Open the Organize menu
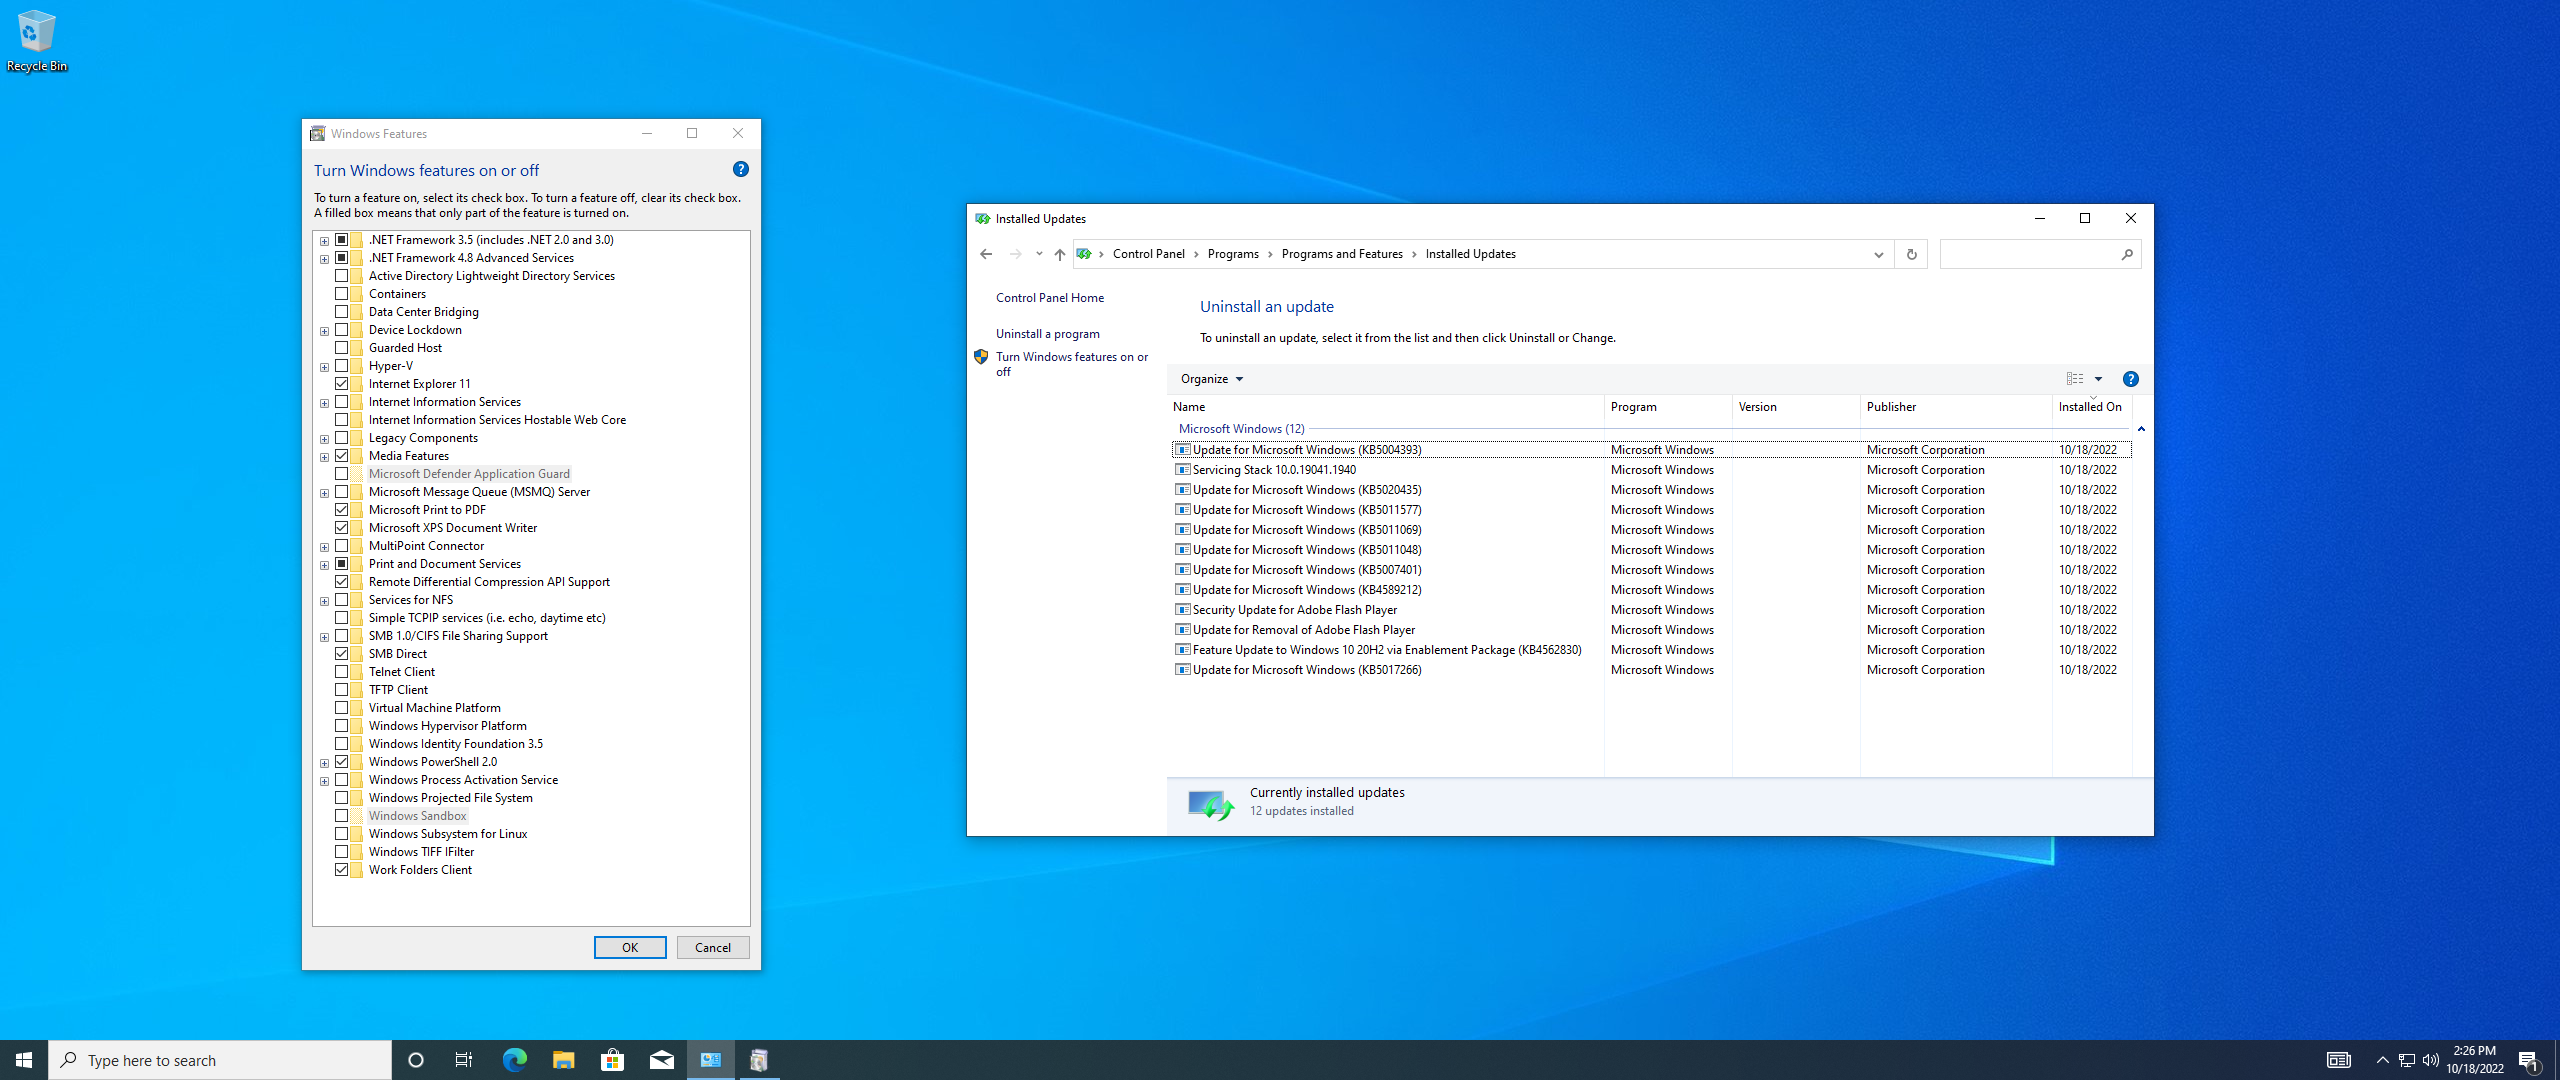 (1211, 379)
